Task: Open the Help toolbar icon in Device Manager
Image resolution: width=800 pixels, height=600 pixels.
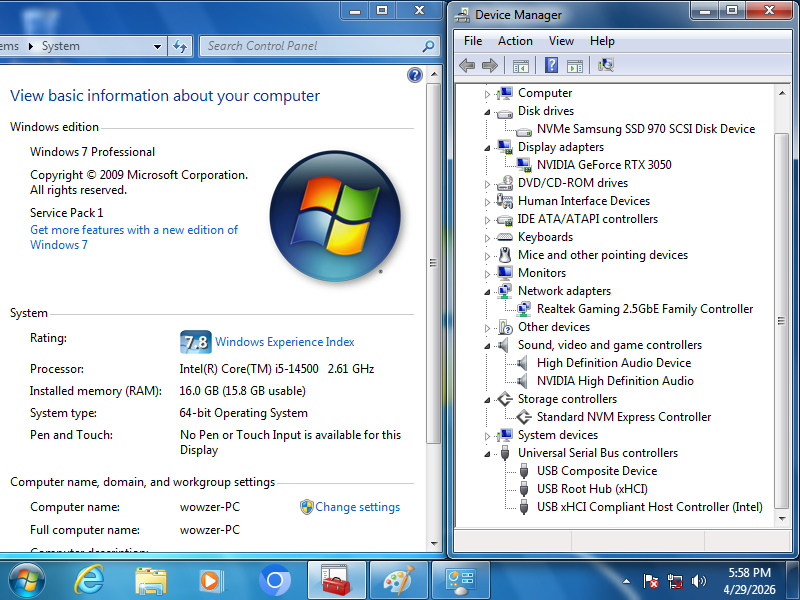Action: pos(551,65)
